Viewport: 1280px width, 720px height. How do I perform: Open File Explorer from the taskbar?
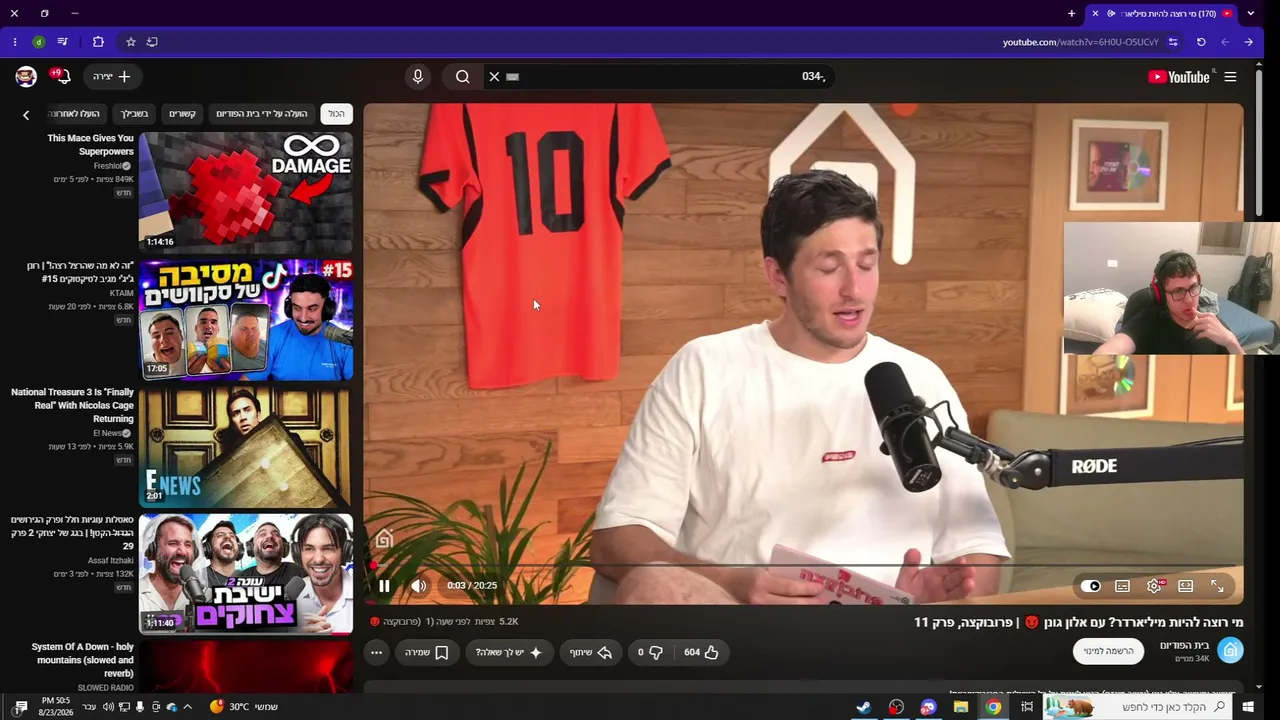[961, 707]
